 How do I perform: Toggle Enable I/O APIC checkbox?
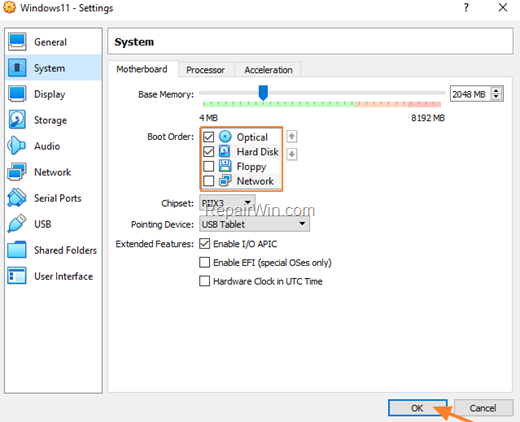pyautogui.click(x=204, y=244)
